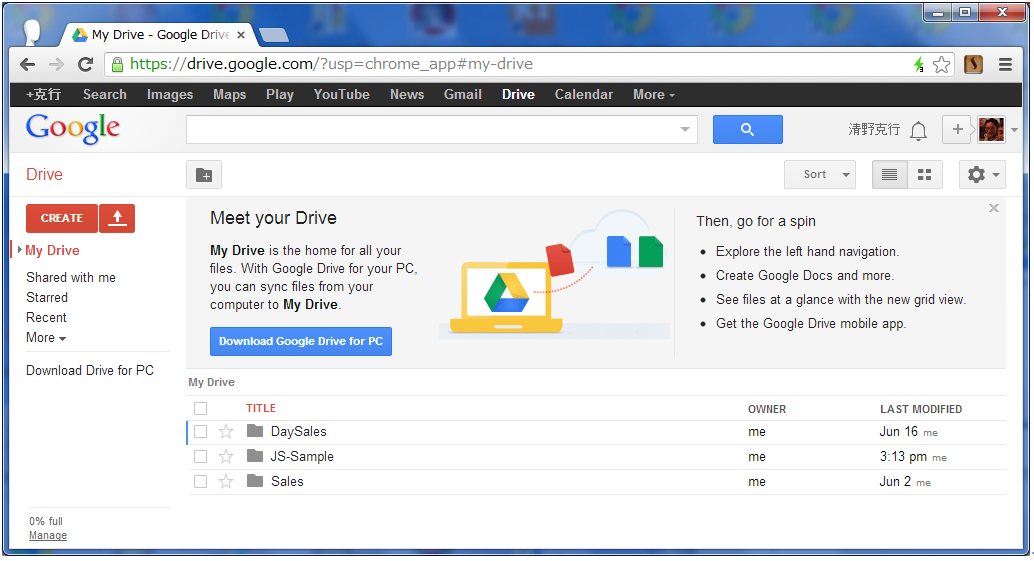Screen dimensions: 1034x561
Task: Open Images in the Google bar
Action: (x=170, y=95)
